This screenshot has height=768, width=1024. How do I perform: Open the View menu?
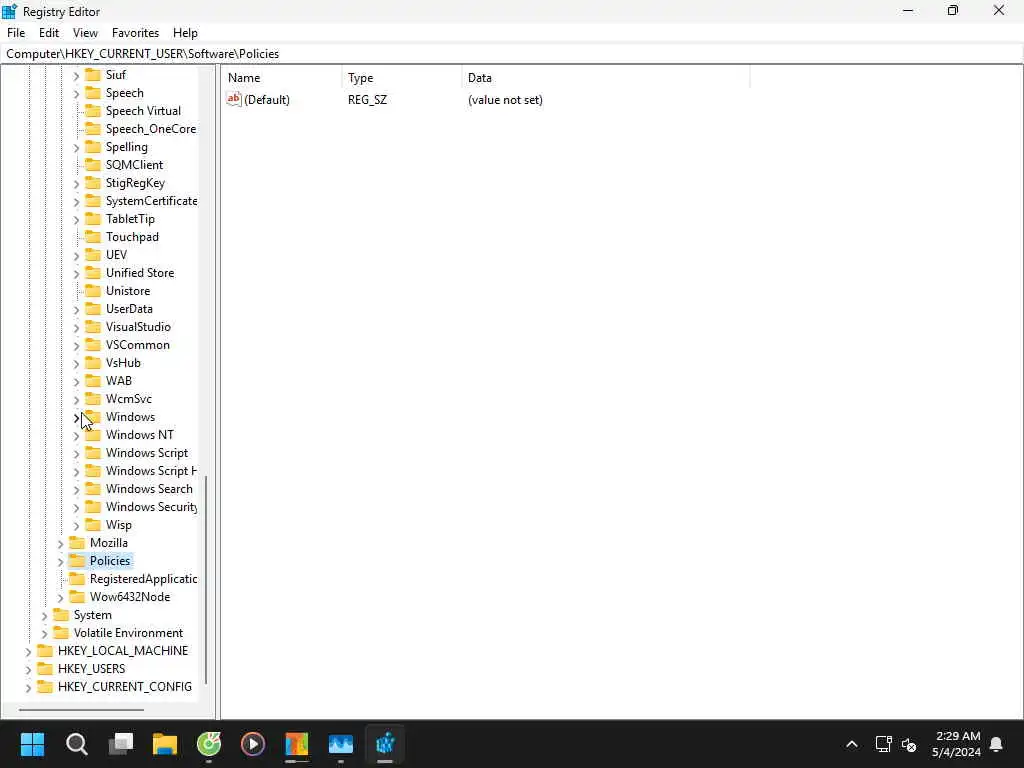85,33
